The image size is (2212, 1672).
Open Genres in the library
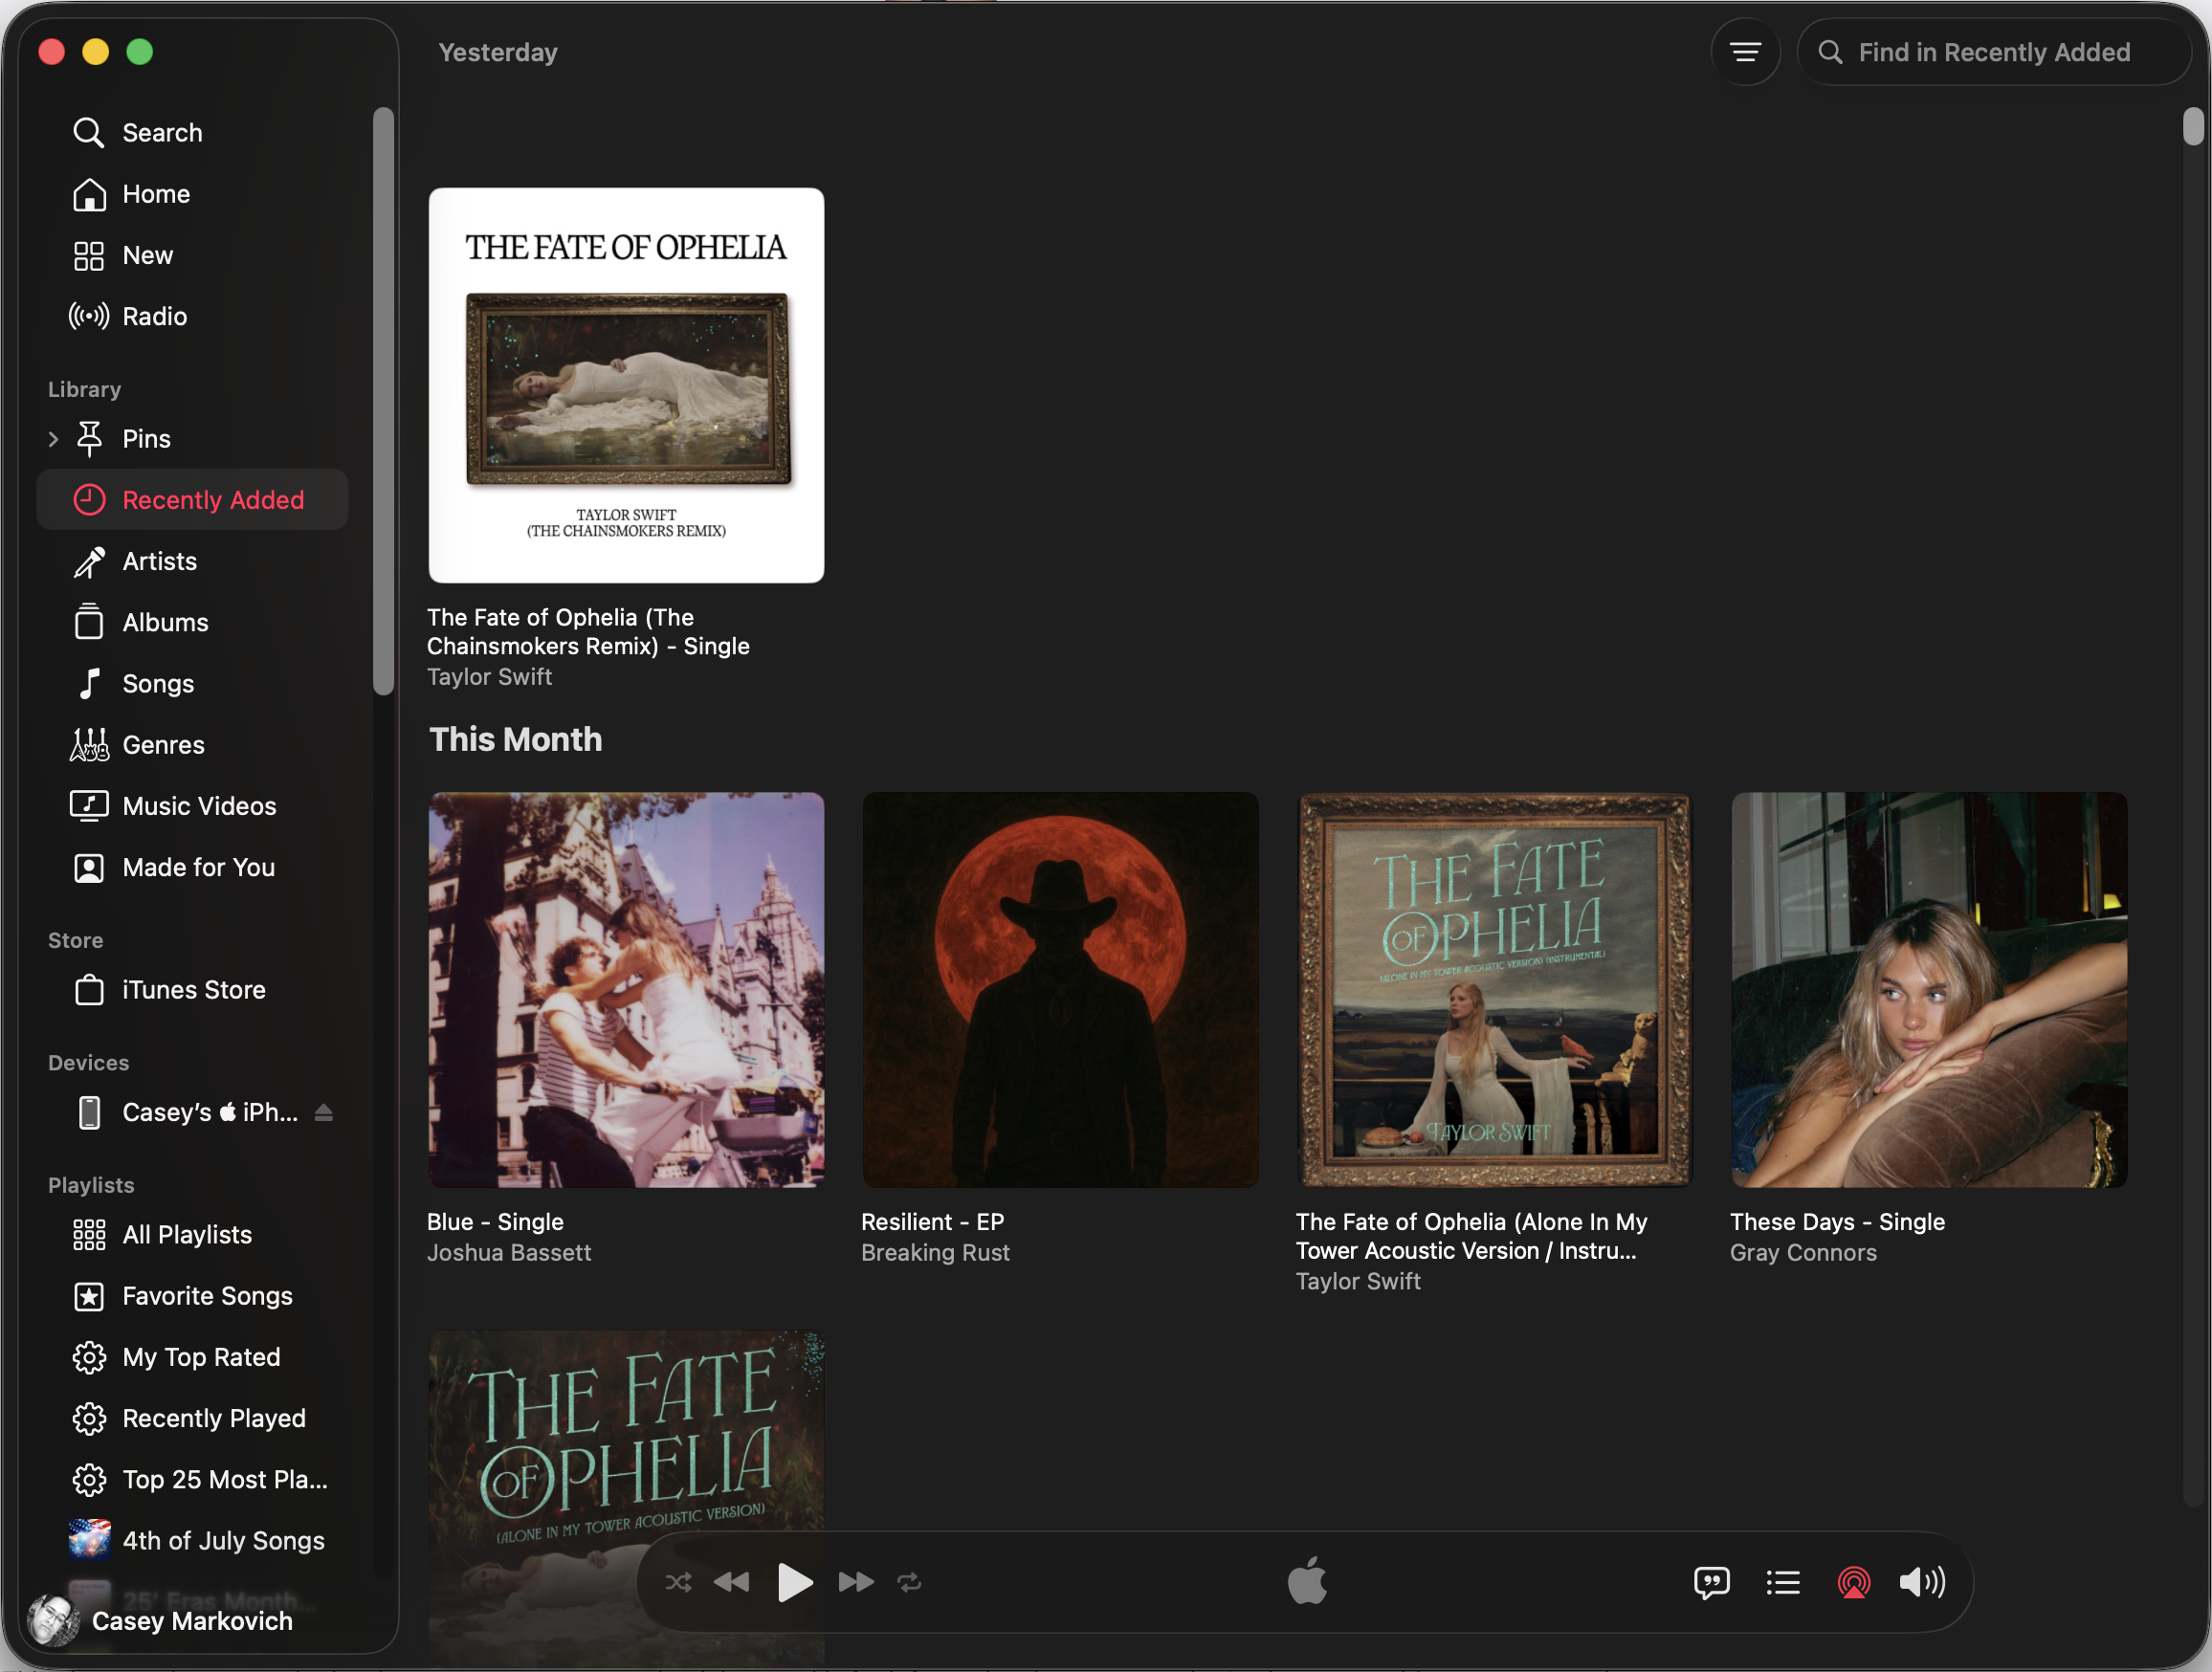click(x=163, y=745)
